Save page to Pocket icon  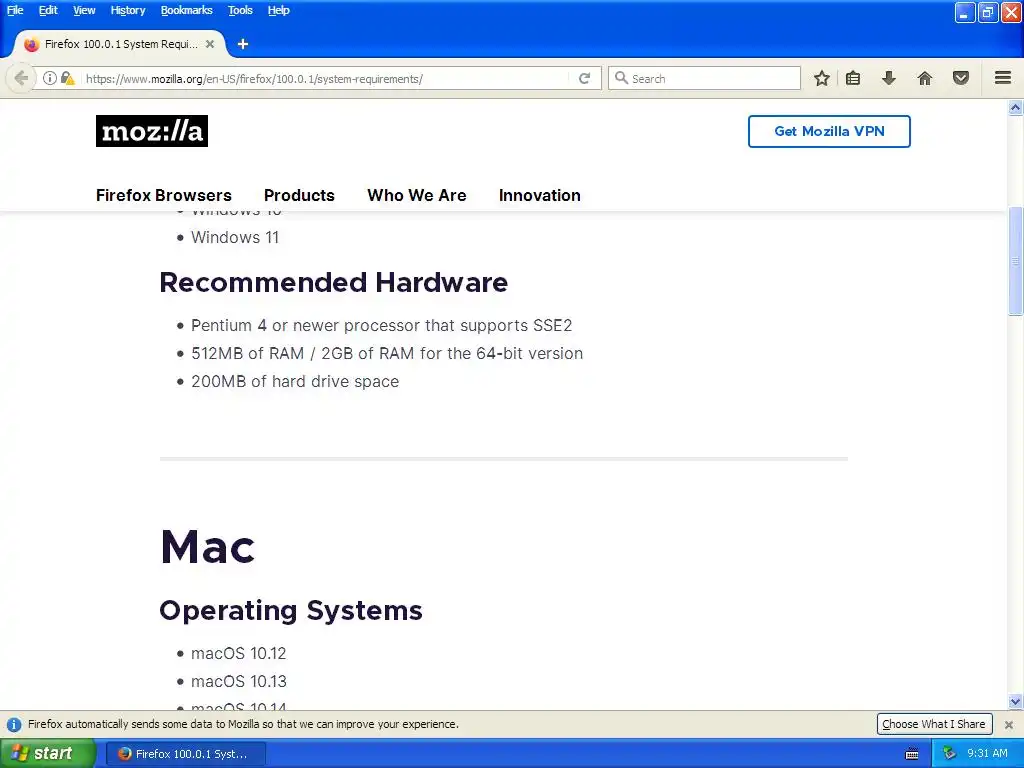[961, 78]
